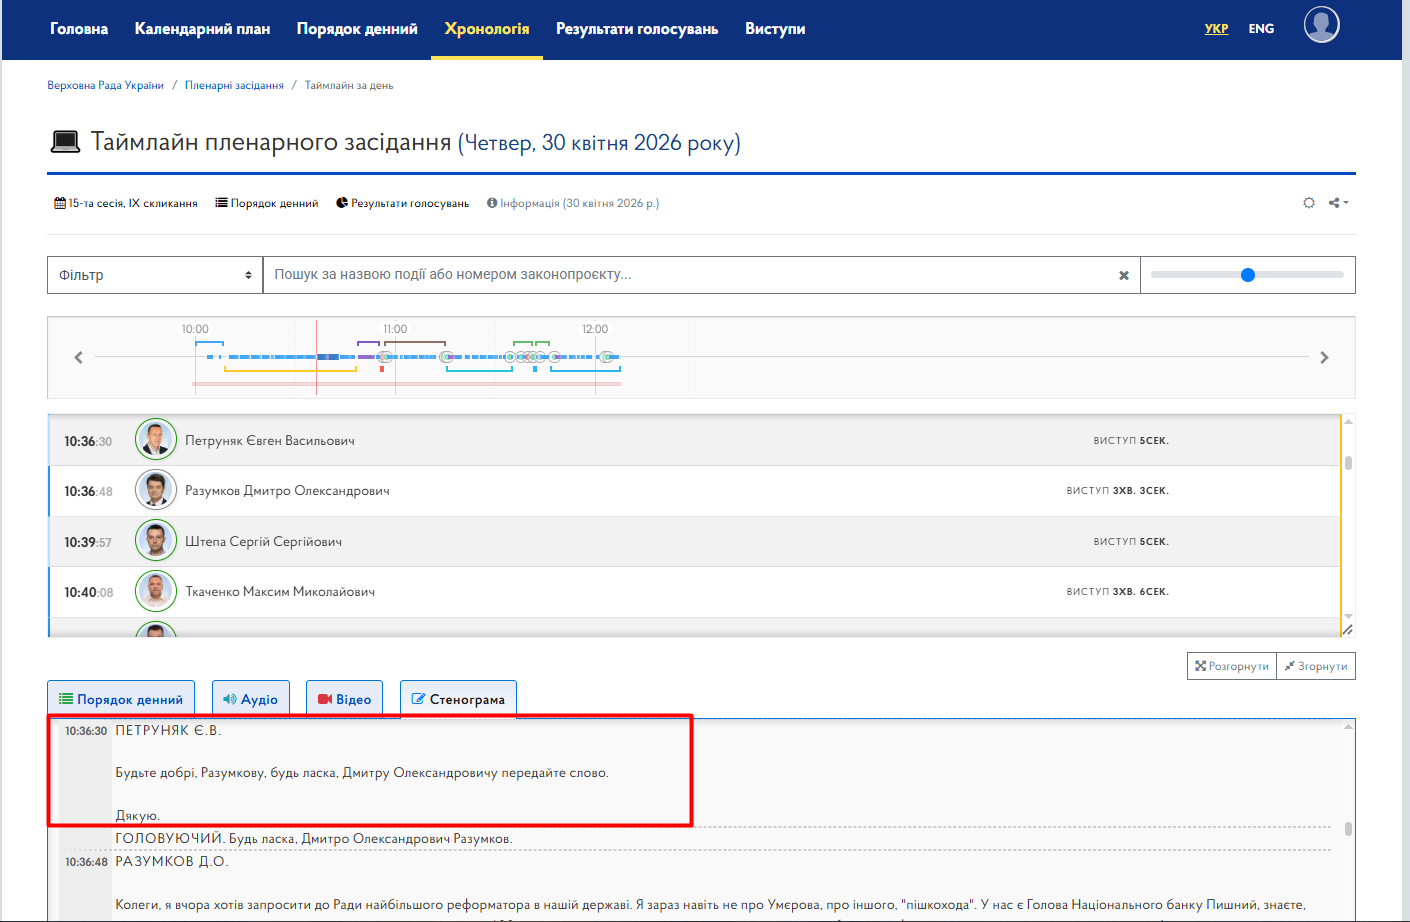Switch to Аудіо tab

250,699
